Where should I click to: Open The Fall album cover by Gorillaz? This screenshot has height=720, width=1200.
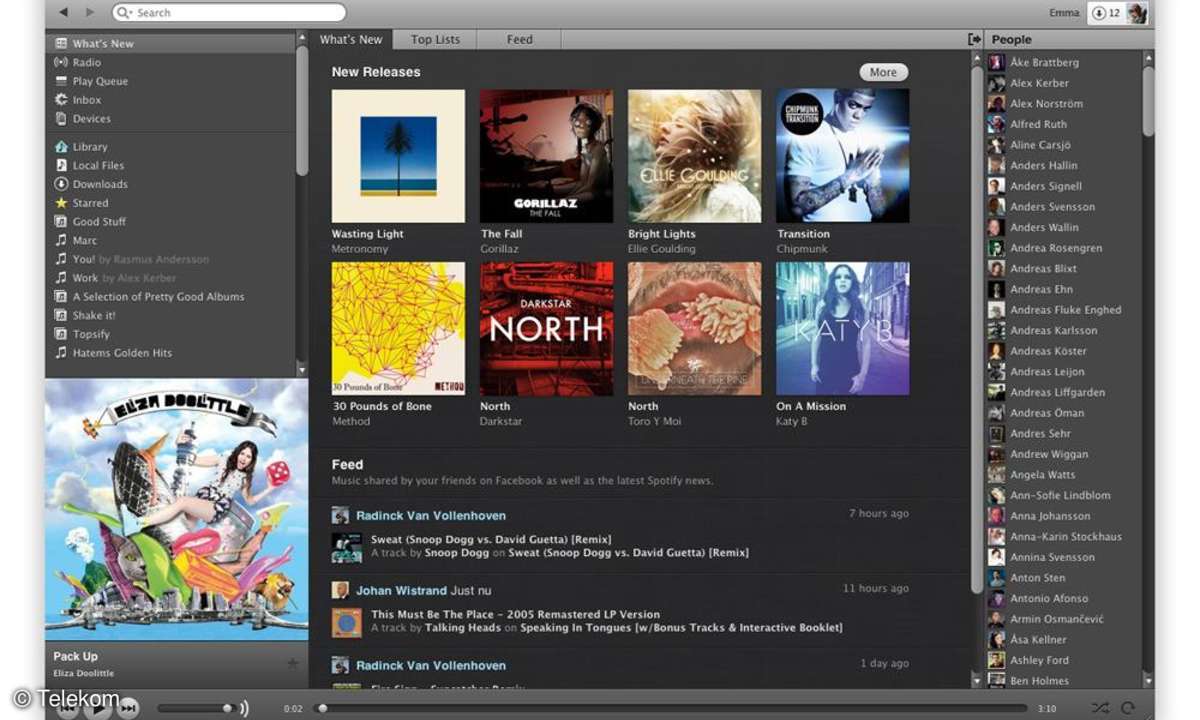click(546, 156)
